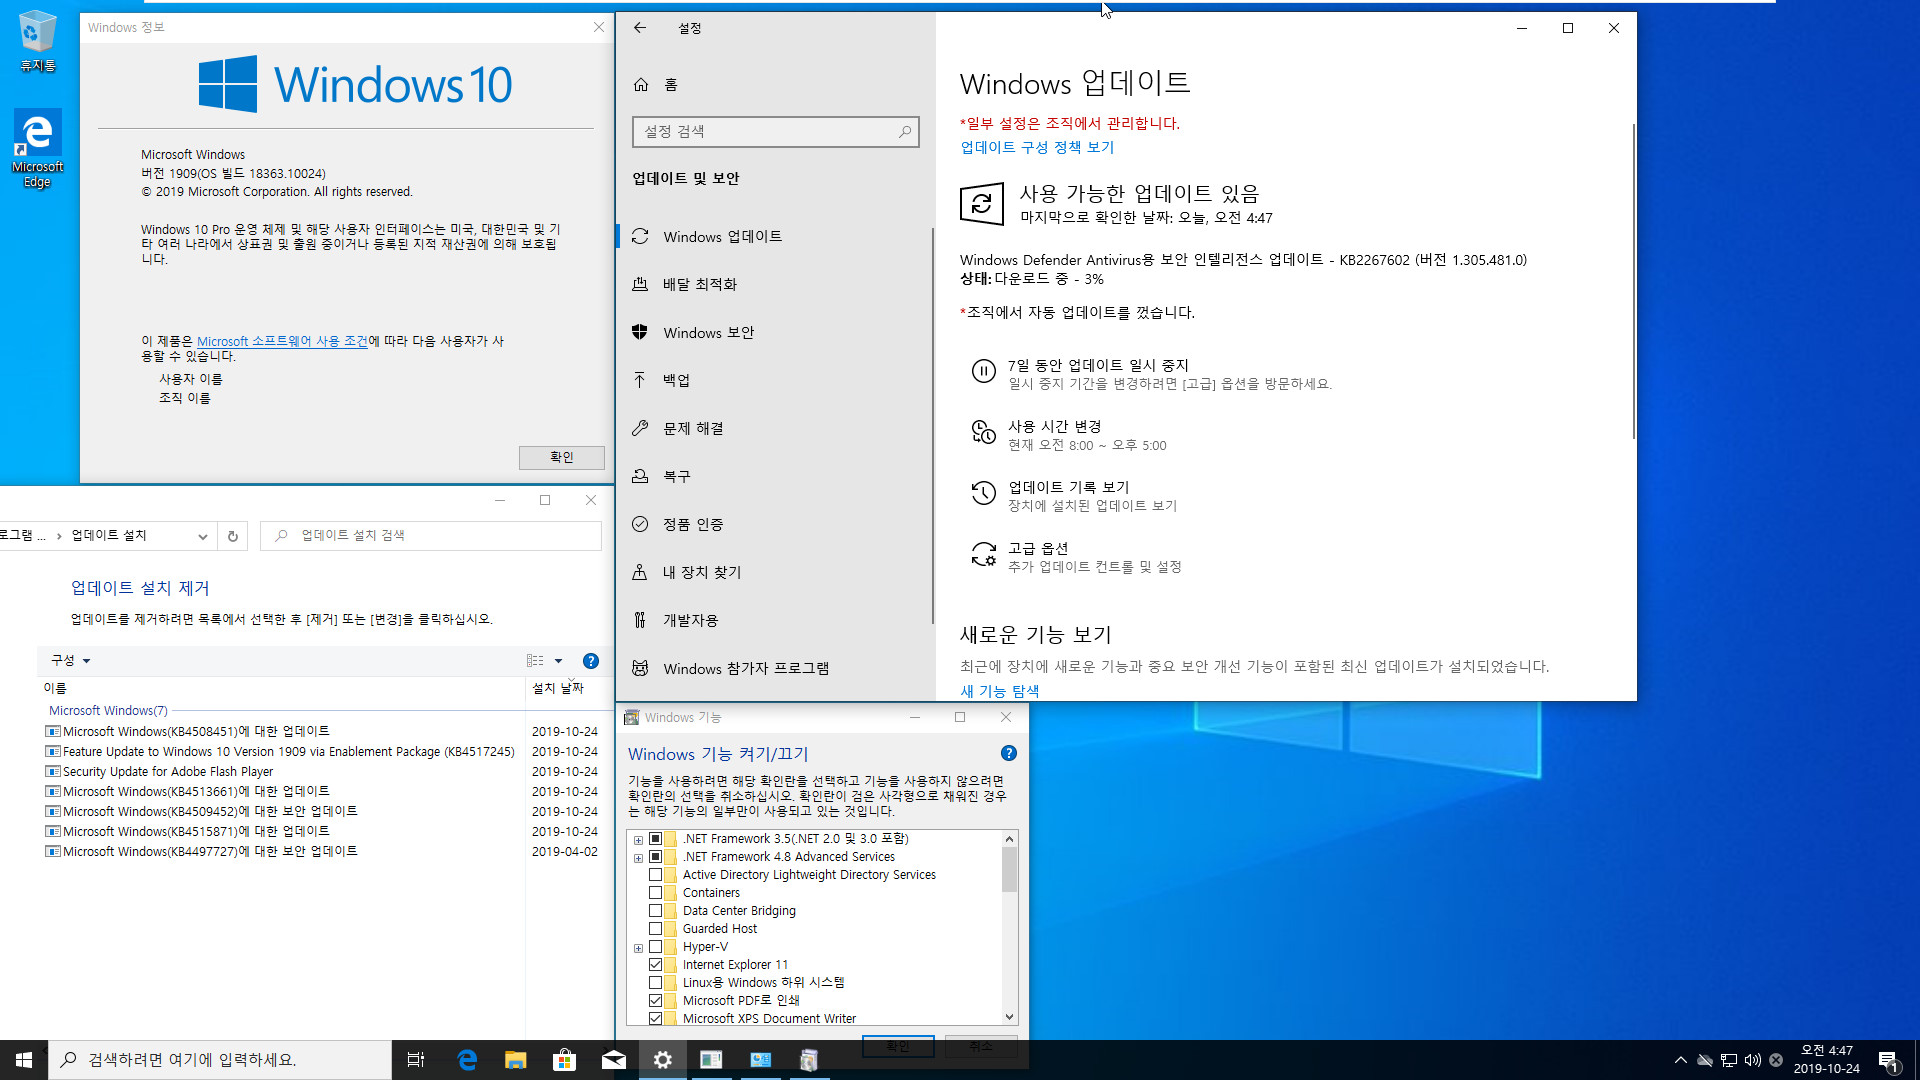Viewport: 1920px width, 1080px height.
Task: Click 새 기능 탐색 link
Action: tap(999, 691)
